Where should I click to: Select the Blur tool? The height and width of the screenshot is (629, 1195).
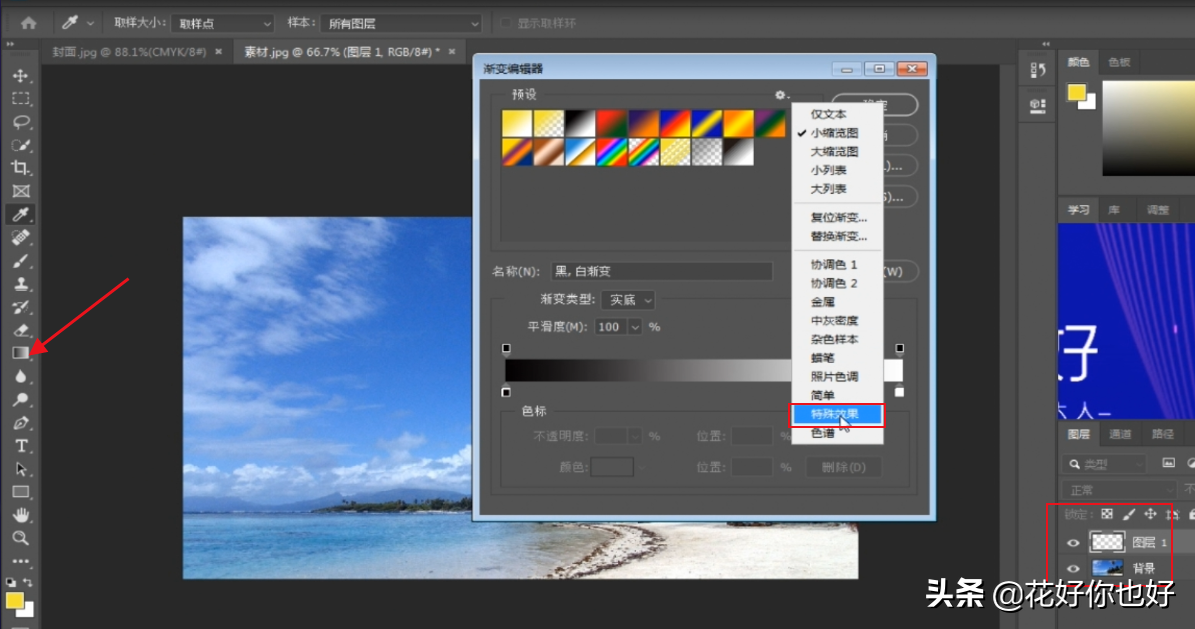pos(21,377)
